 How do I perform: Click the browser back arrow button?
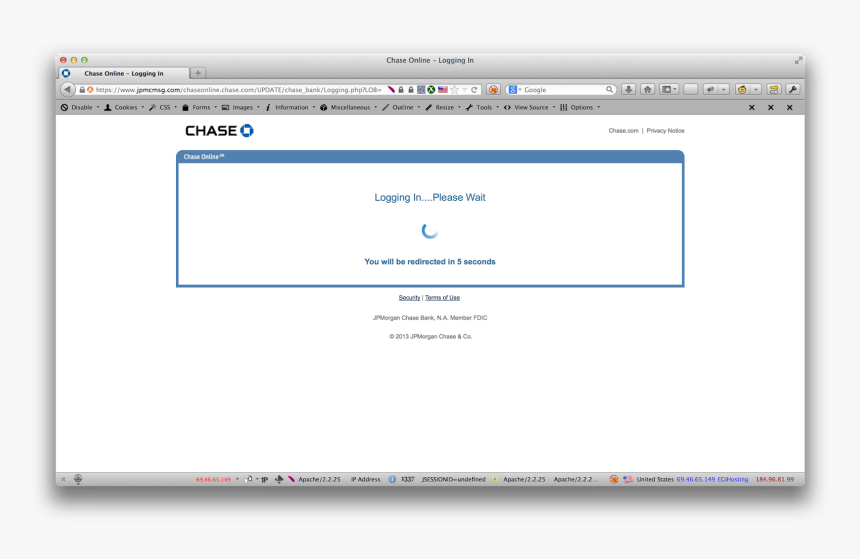pyautogui.click(x=68, y=90)
